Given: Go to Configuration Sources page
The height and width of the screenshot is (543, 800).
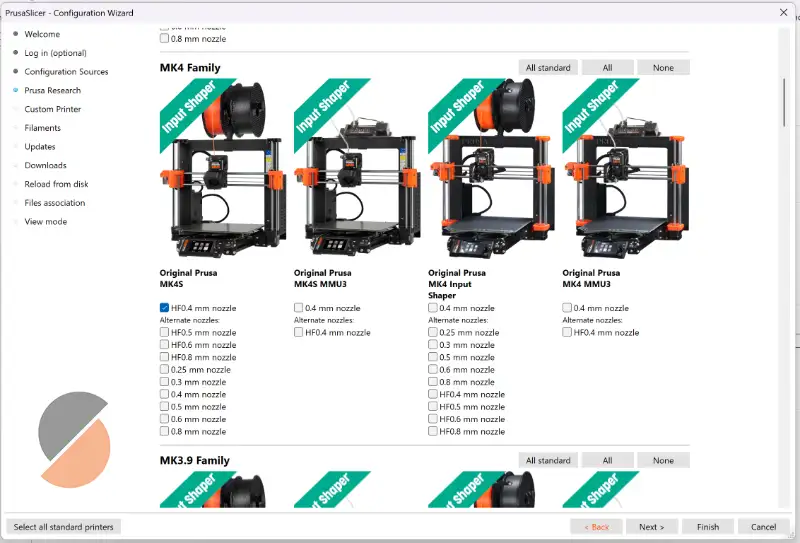Looking at the screenshot, I should [66, 71].
